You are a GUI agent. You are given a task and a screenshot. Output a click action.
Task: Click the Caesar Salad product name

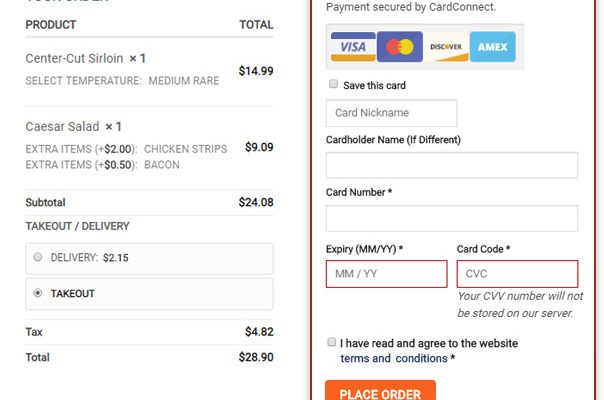[62, 127]
